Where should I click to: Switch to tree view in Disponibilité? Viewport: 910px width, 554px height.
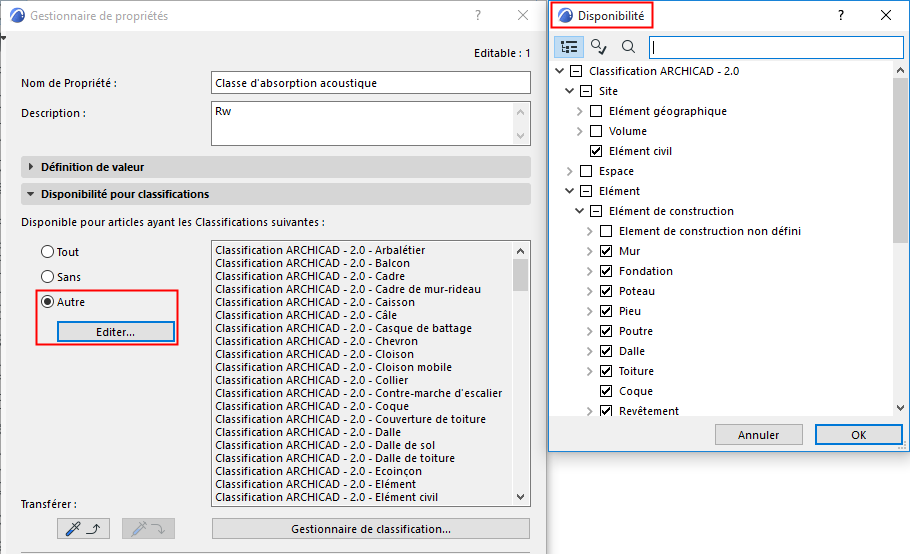[x=569, y=47]
